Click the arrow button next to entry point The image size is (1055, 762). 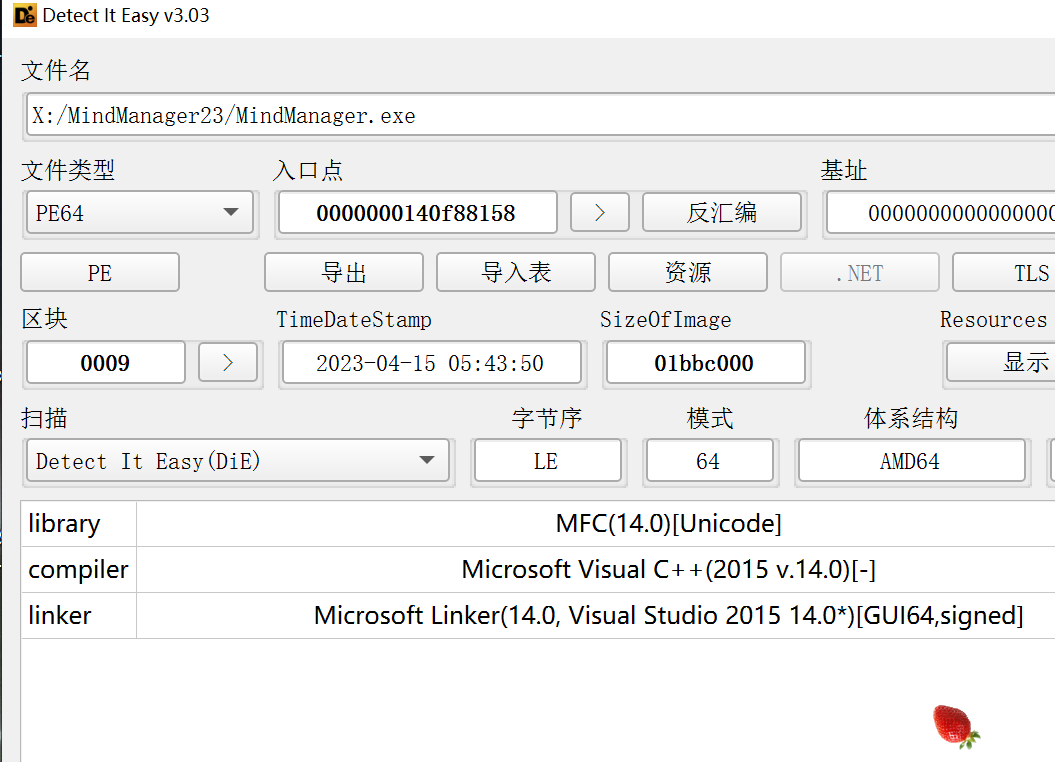[599, 213]
